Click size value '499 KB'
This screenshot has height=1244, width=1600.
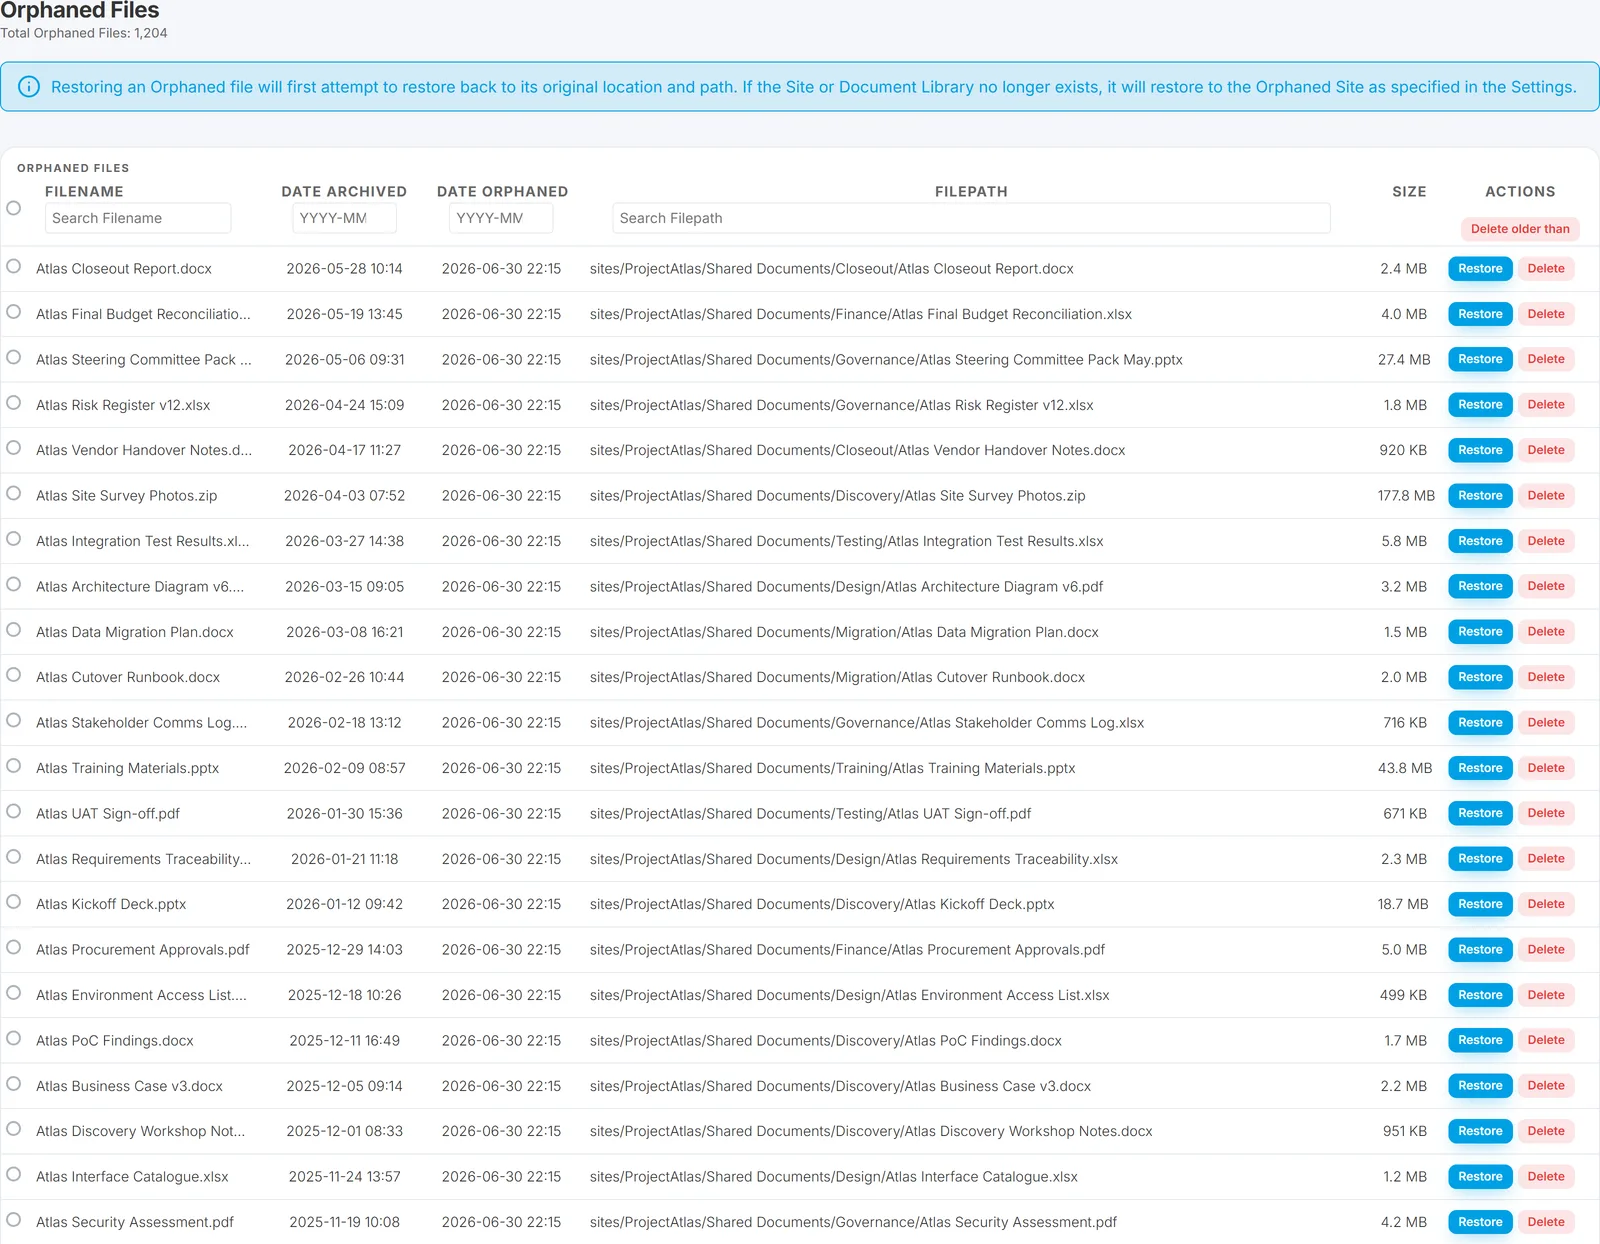pyautogui.click(x=1404, y=995)
